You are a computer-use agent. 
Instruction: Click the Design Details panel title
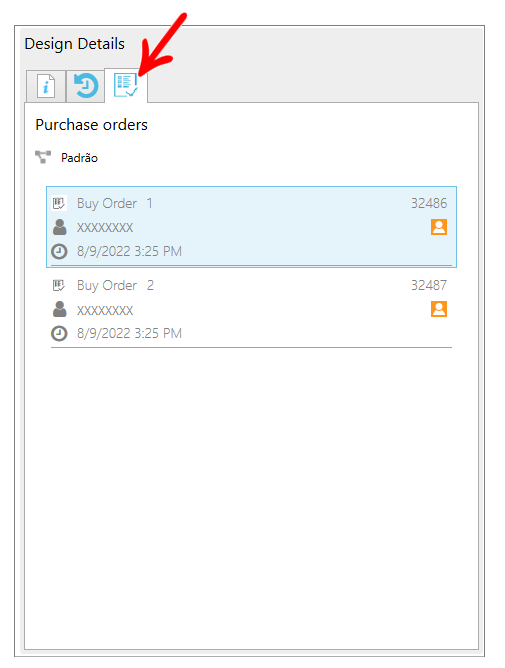tap(75, 44)
